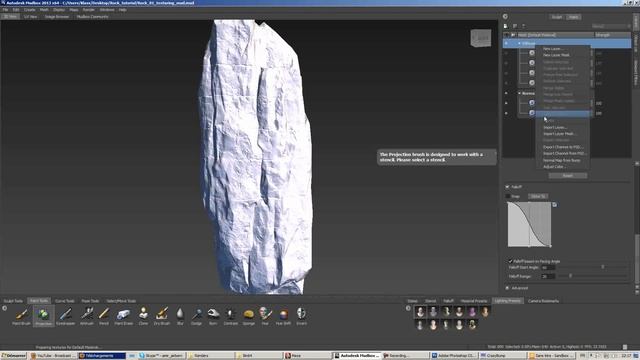Select the Hue Shift tool
Screen dimensions: 640x360
[283, 316]
